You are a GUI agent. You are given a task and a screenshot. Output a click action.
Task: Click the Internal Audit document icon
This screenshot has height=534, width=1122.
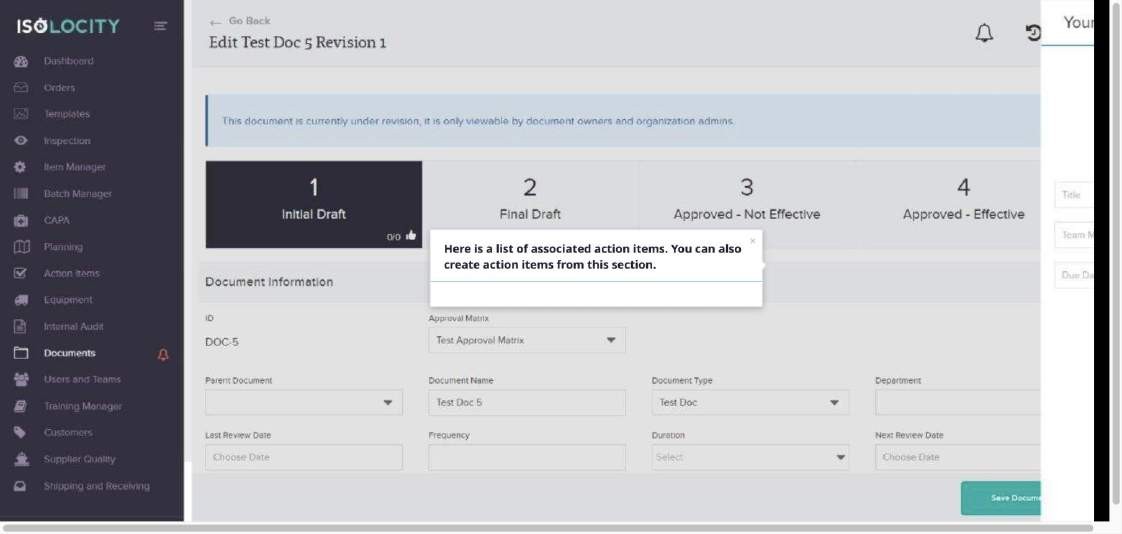click(21, 326)
